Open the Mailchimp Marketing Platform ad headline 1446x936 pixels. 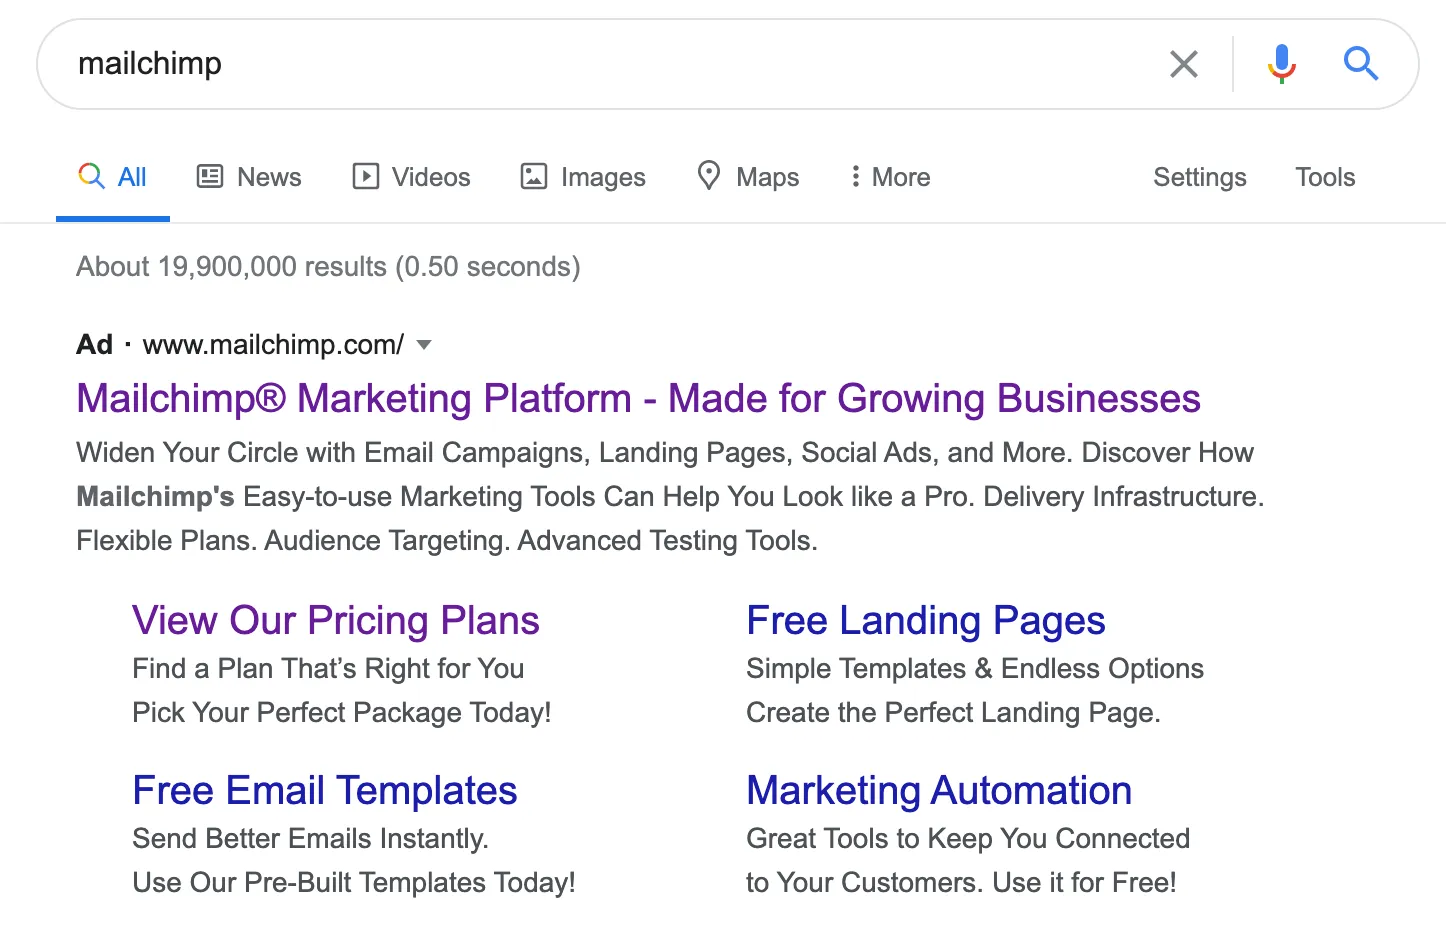[637, 398]
